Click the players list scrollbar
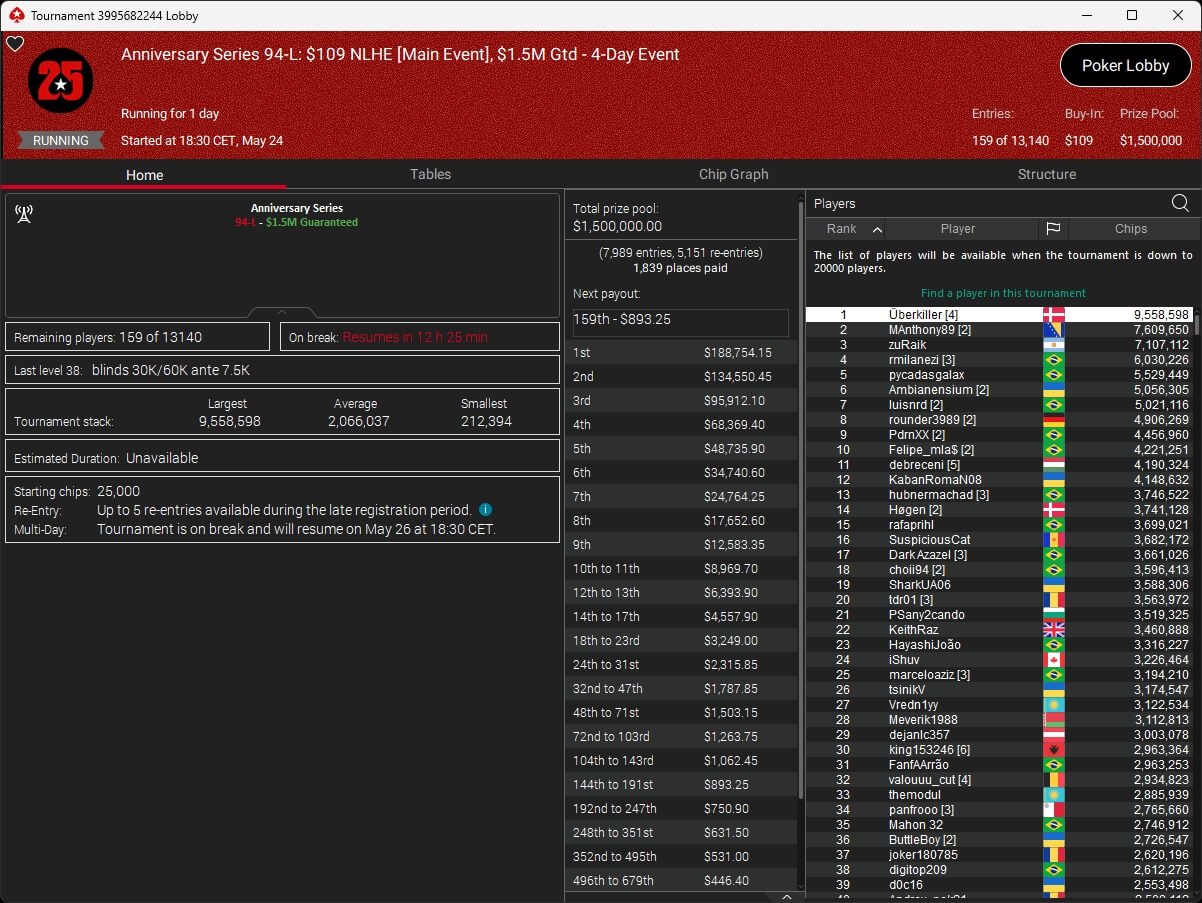This screenshot has height=903, width=1202. [1196, 324]
